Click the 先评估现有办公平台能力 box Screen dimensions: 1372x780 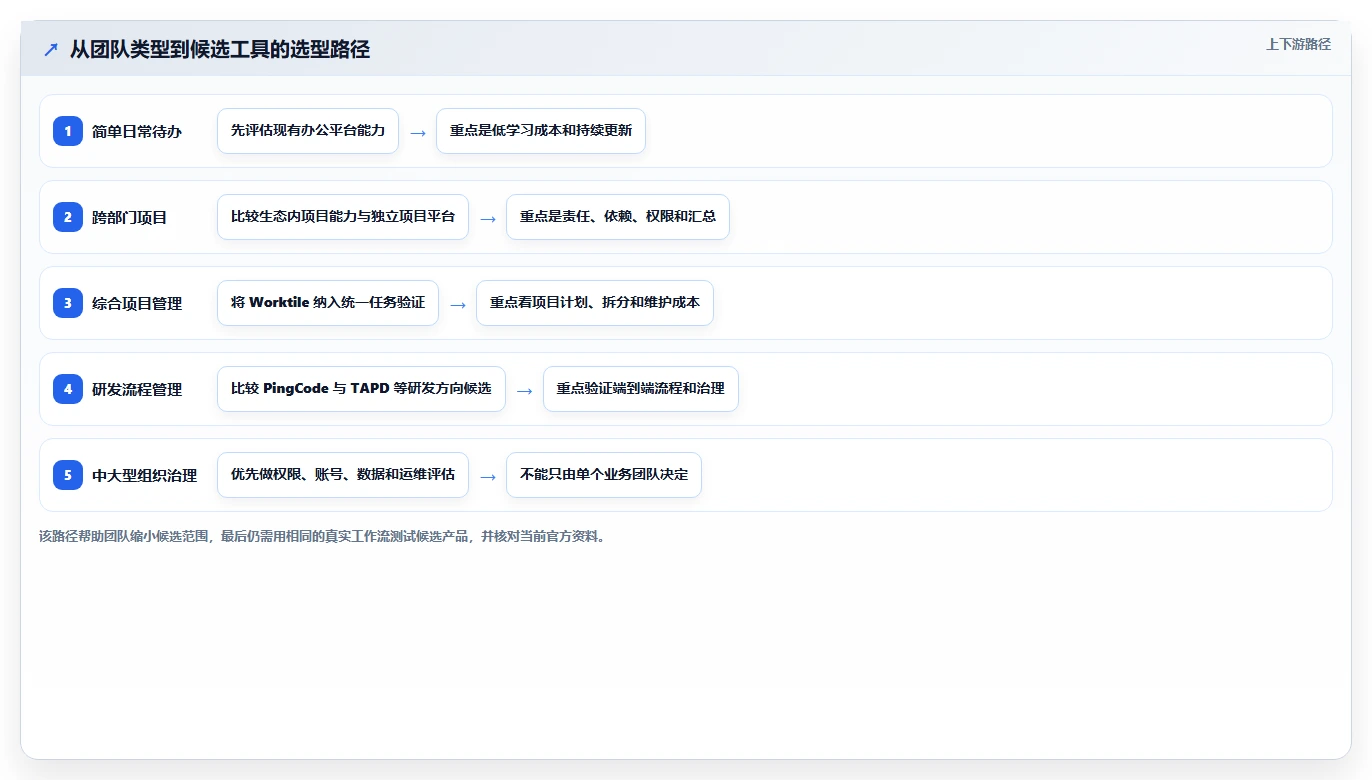coord(308,131)
